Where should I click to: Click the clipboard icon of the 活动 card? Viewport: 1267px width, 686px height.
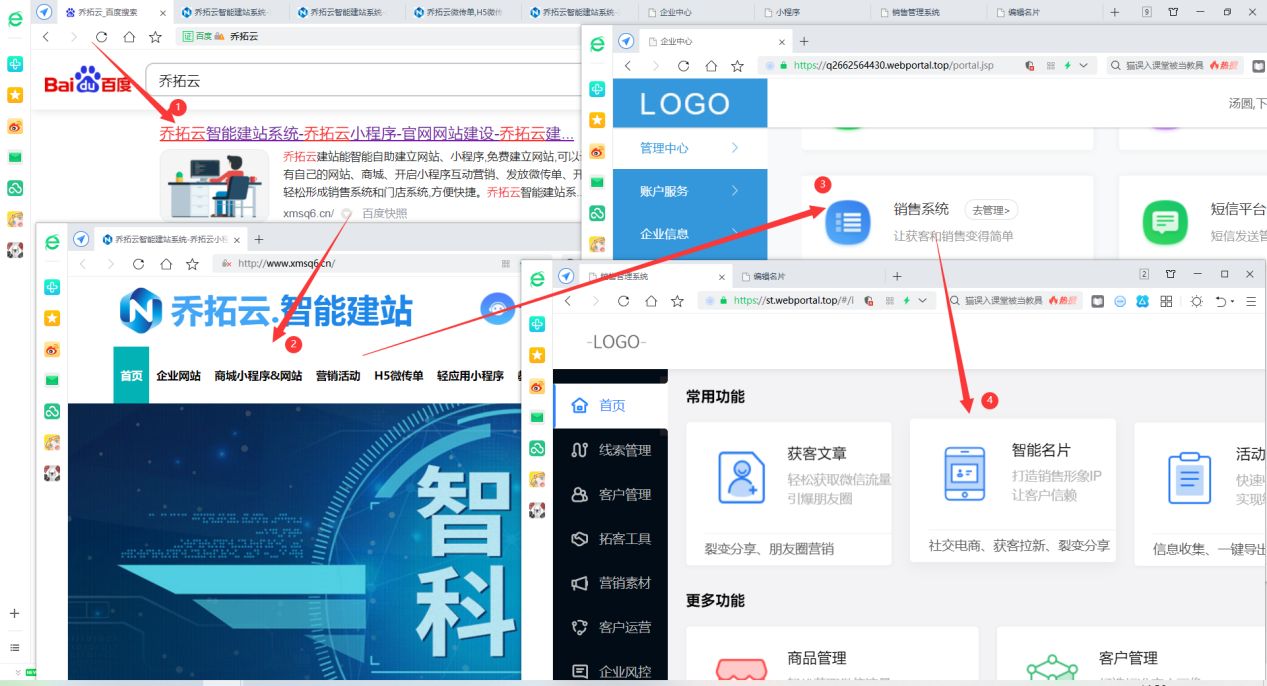pos(1189,478)
